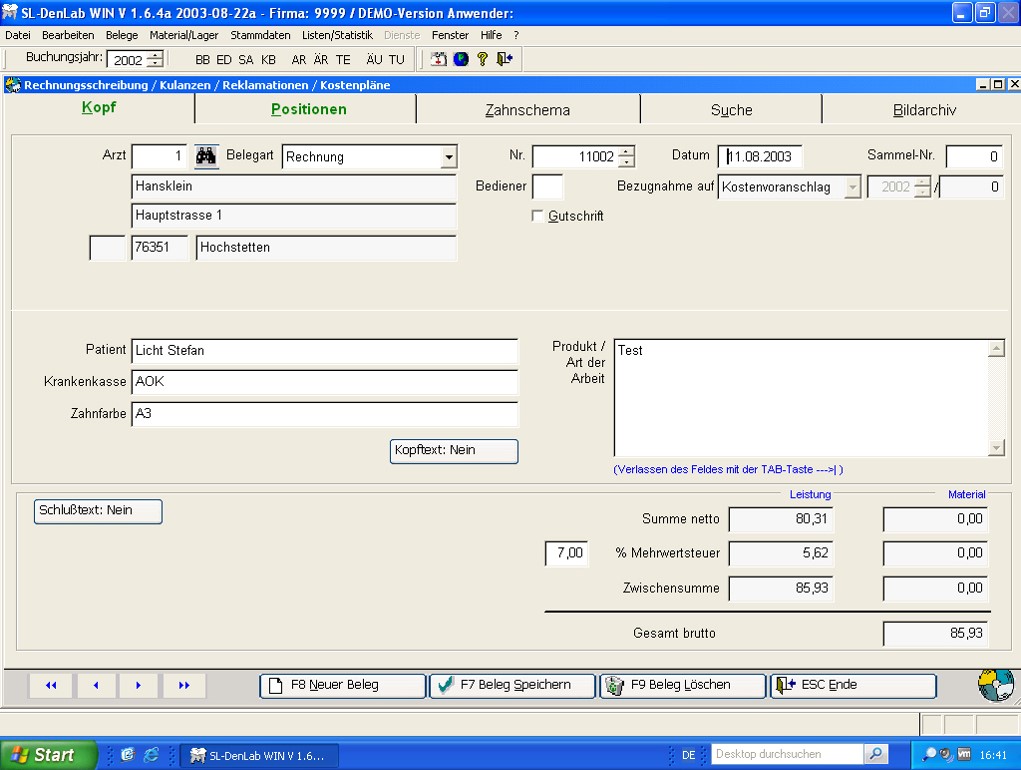1021x770 pixels.
Task: Open the Belege menu
Action: point(122,35)
